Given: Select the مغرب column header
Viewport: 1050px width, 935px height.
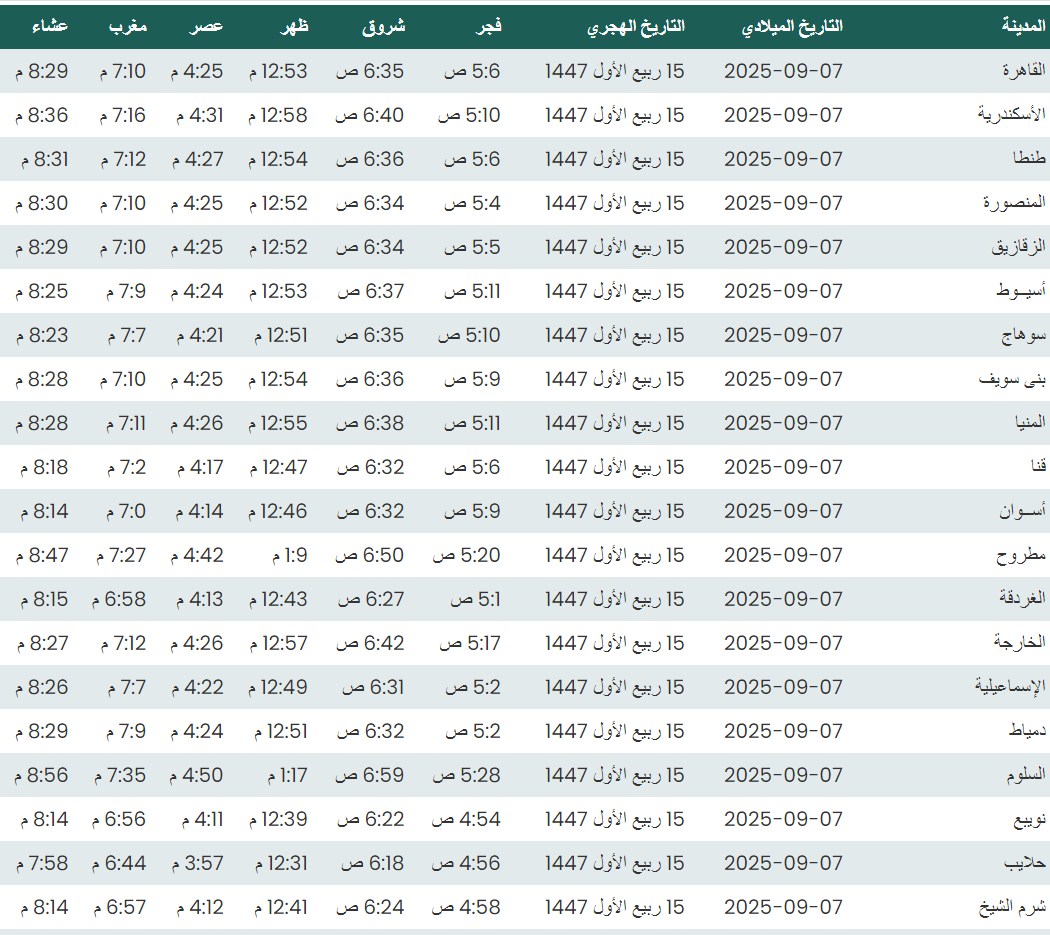Looking at the screenshot, I should pos(128,27).
